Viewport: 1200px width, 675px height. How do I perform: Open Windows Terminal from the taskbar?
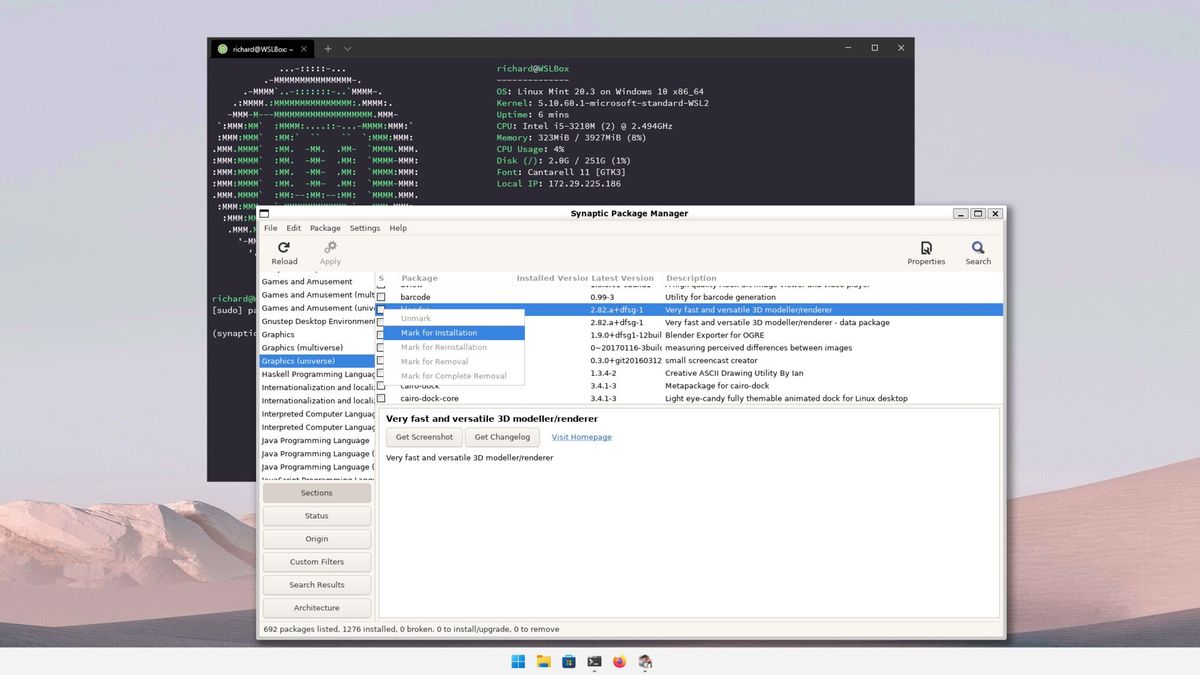coord(594,661)
